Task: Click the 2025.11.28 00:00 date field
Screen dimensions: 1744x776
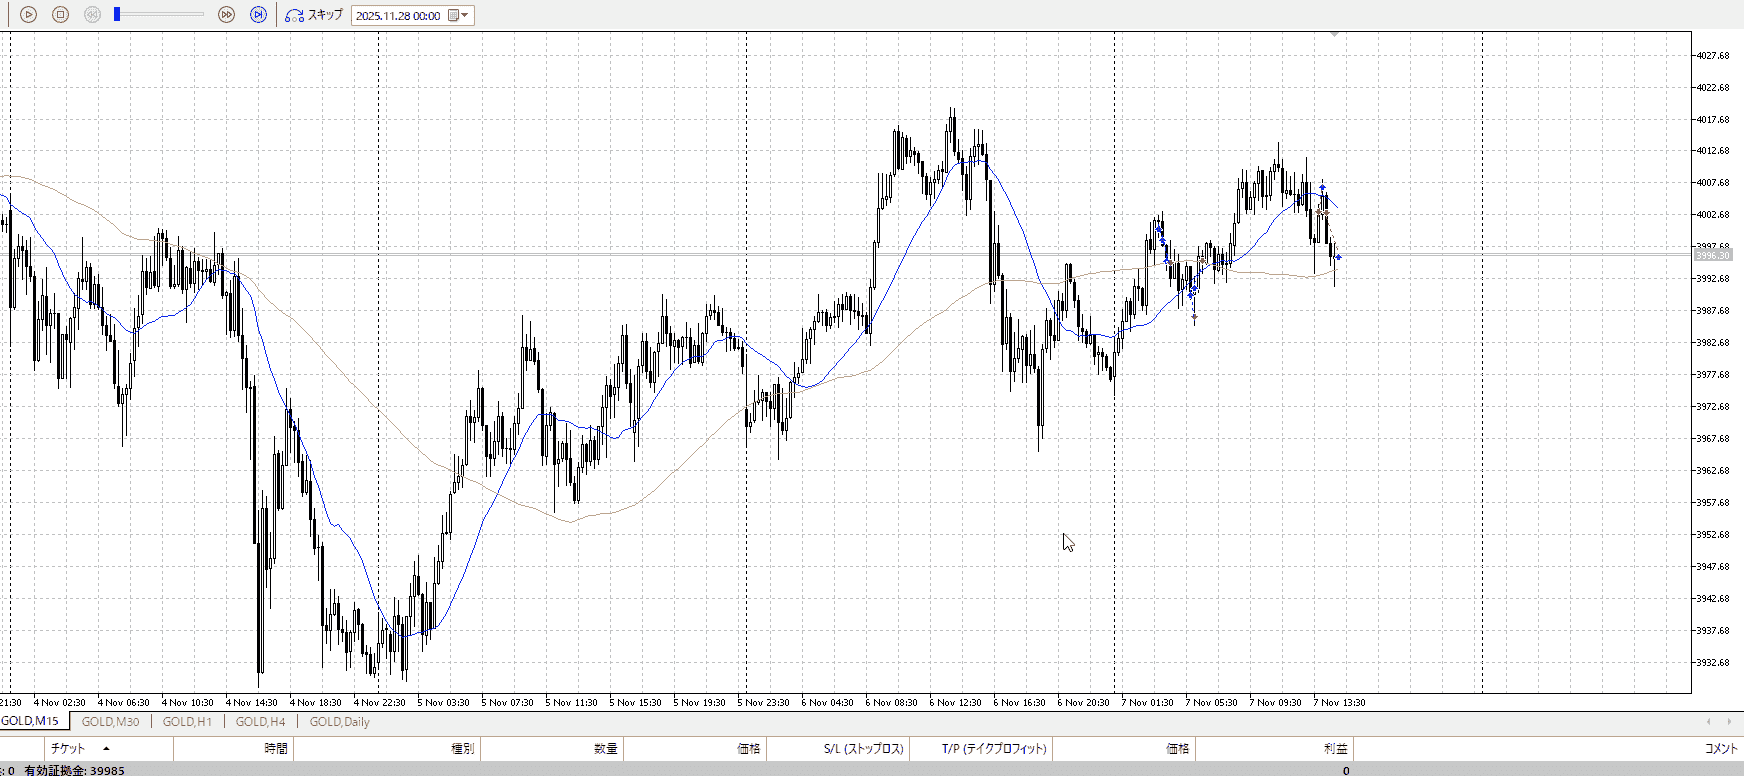Action: click(x=398, y=16)
